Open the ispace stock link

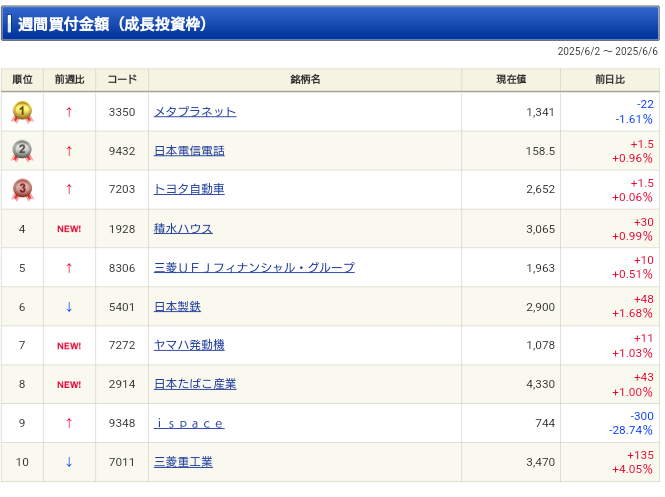coord(189,423)
